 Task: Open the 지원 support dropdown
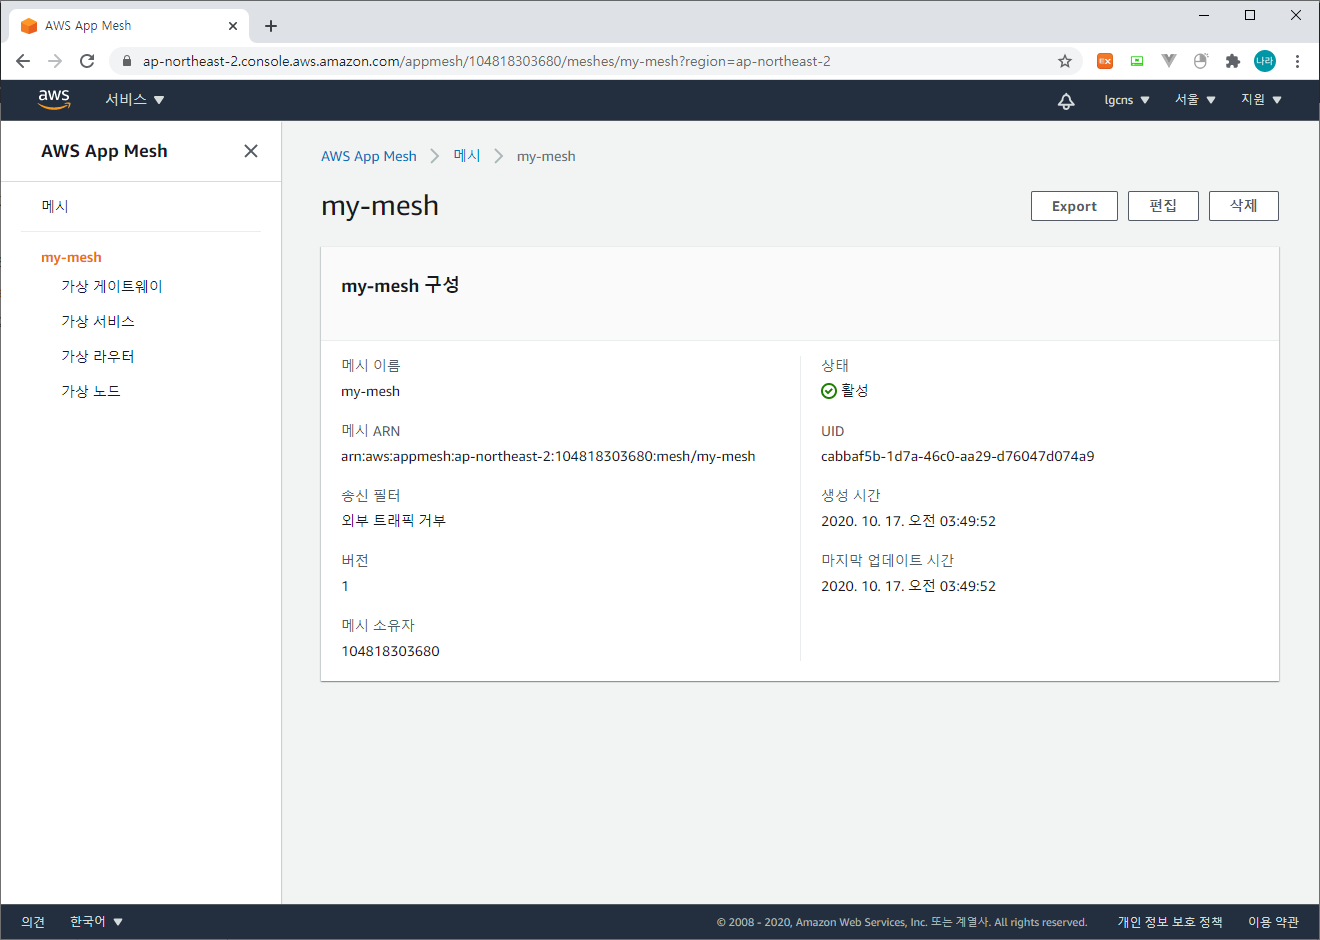pos(1261,100)
